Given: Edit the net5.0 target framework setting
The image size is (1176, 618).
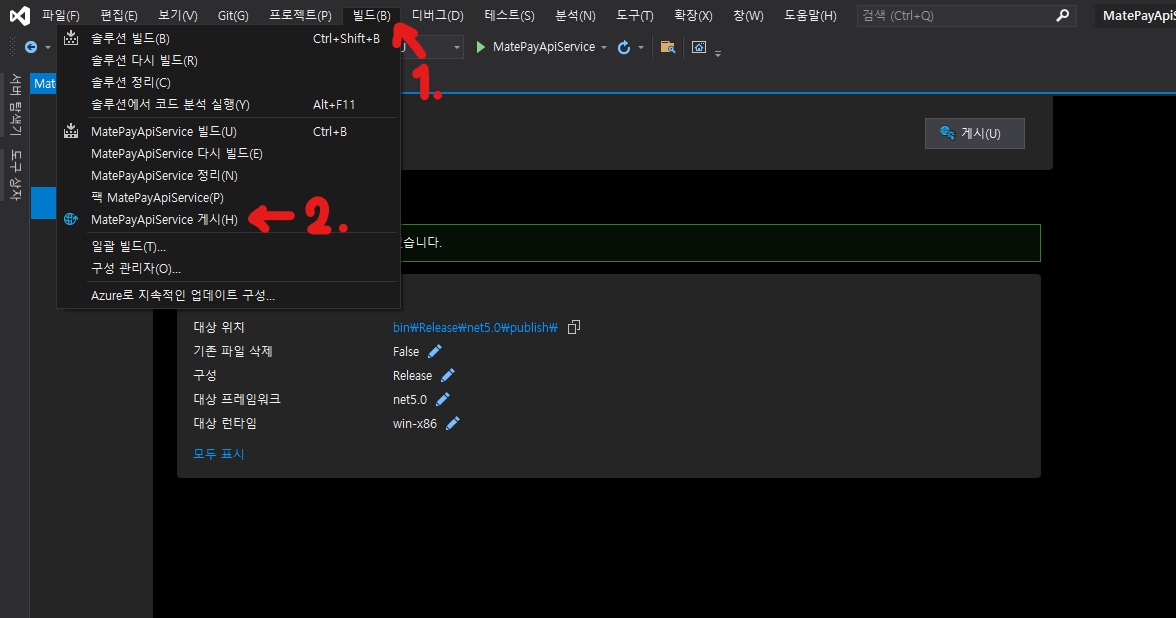Looking at the screenshot, I should coord(443,399).
